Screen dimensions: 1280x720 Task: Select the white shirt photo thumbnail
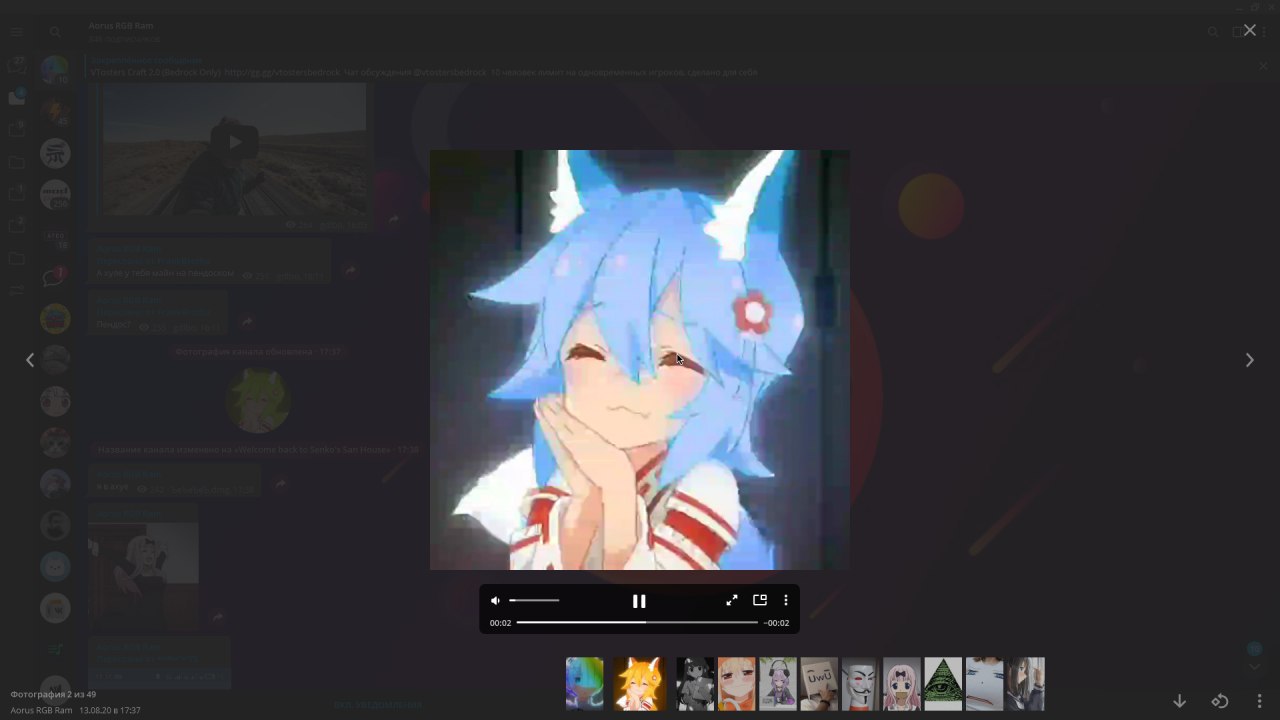click(x=984, y=684)
